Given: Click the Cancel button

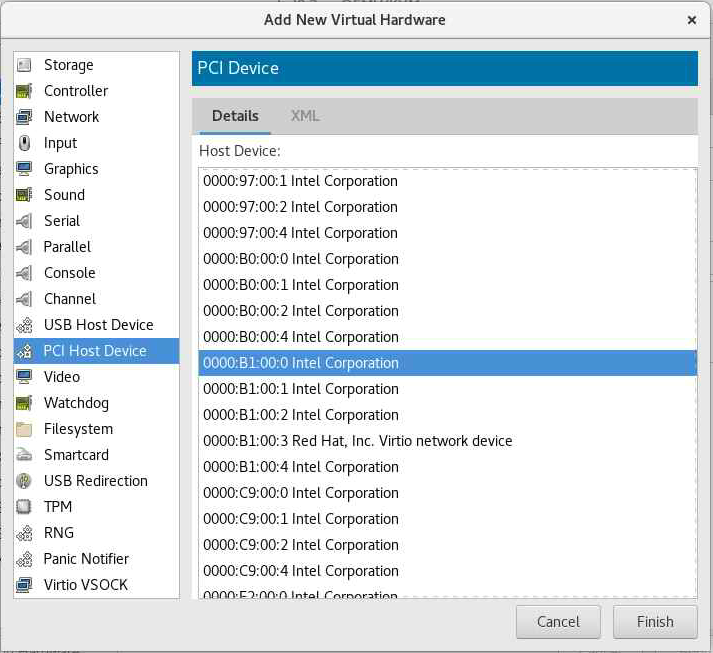Looking at the screenshot, I should tap(558, 621).
